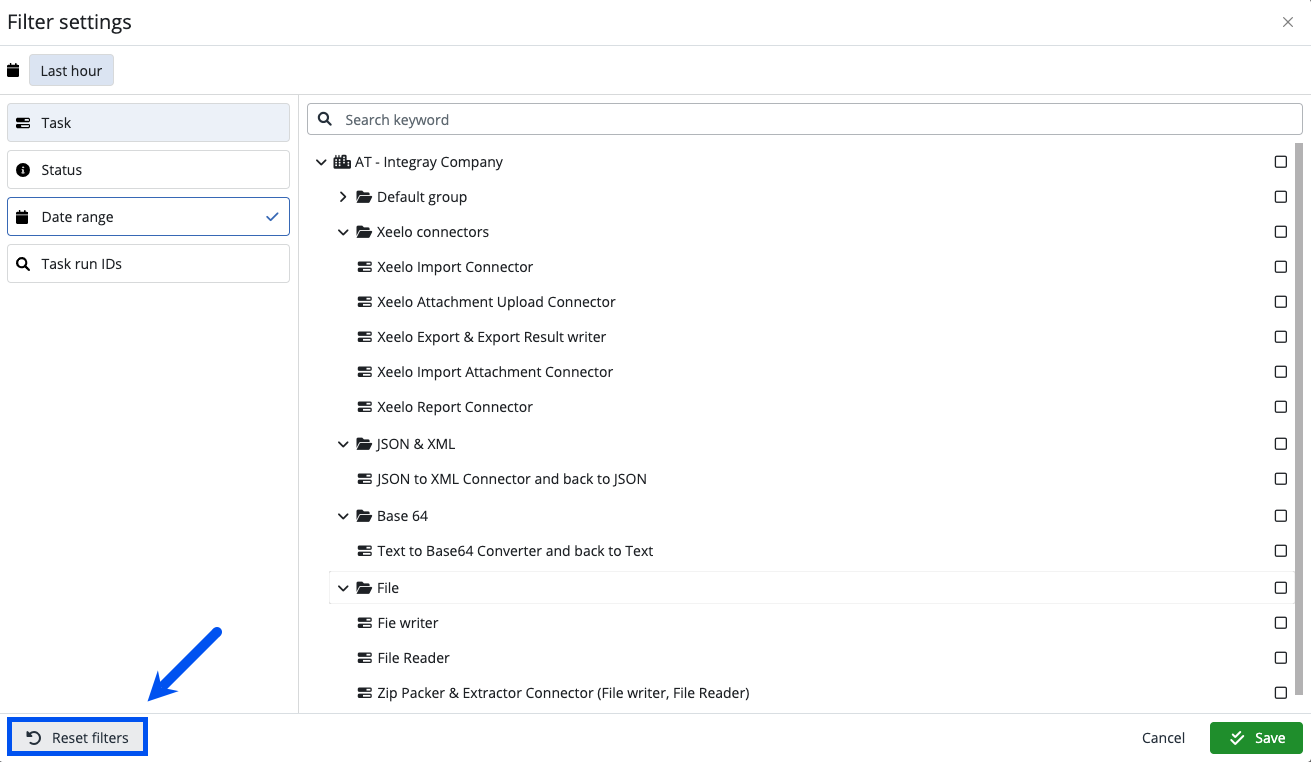Click the Task run IDs magnifier icon
The height and width of the screenshot is (762, 1311).
pyautogui.click(x=24, y=263)
